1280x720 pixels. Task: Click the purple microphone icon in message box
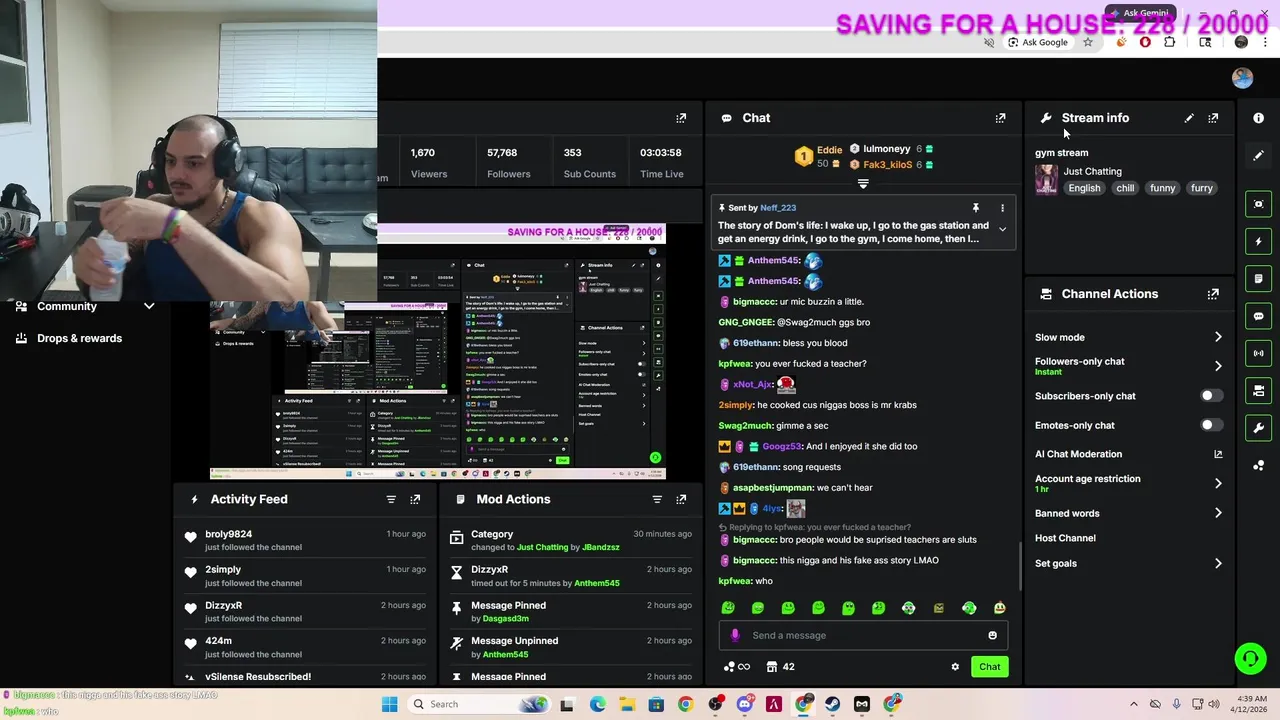[x=735, y=635]
